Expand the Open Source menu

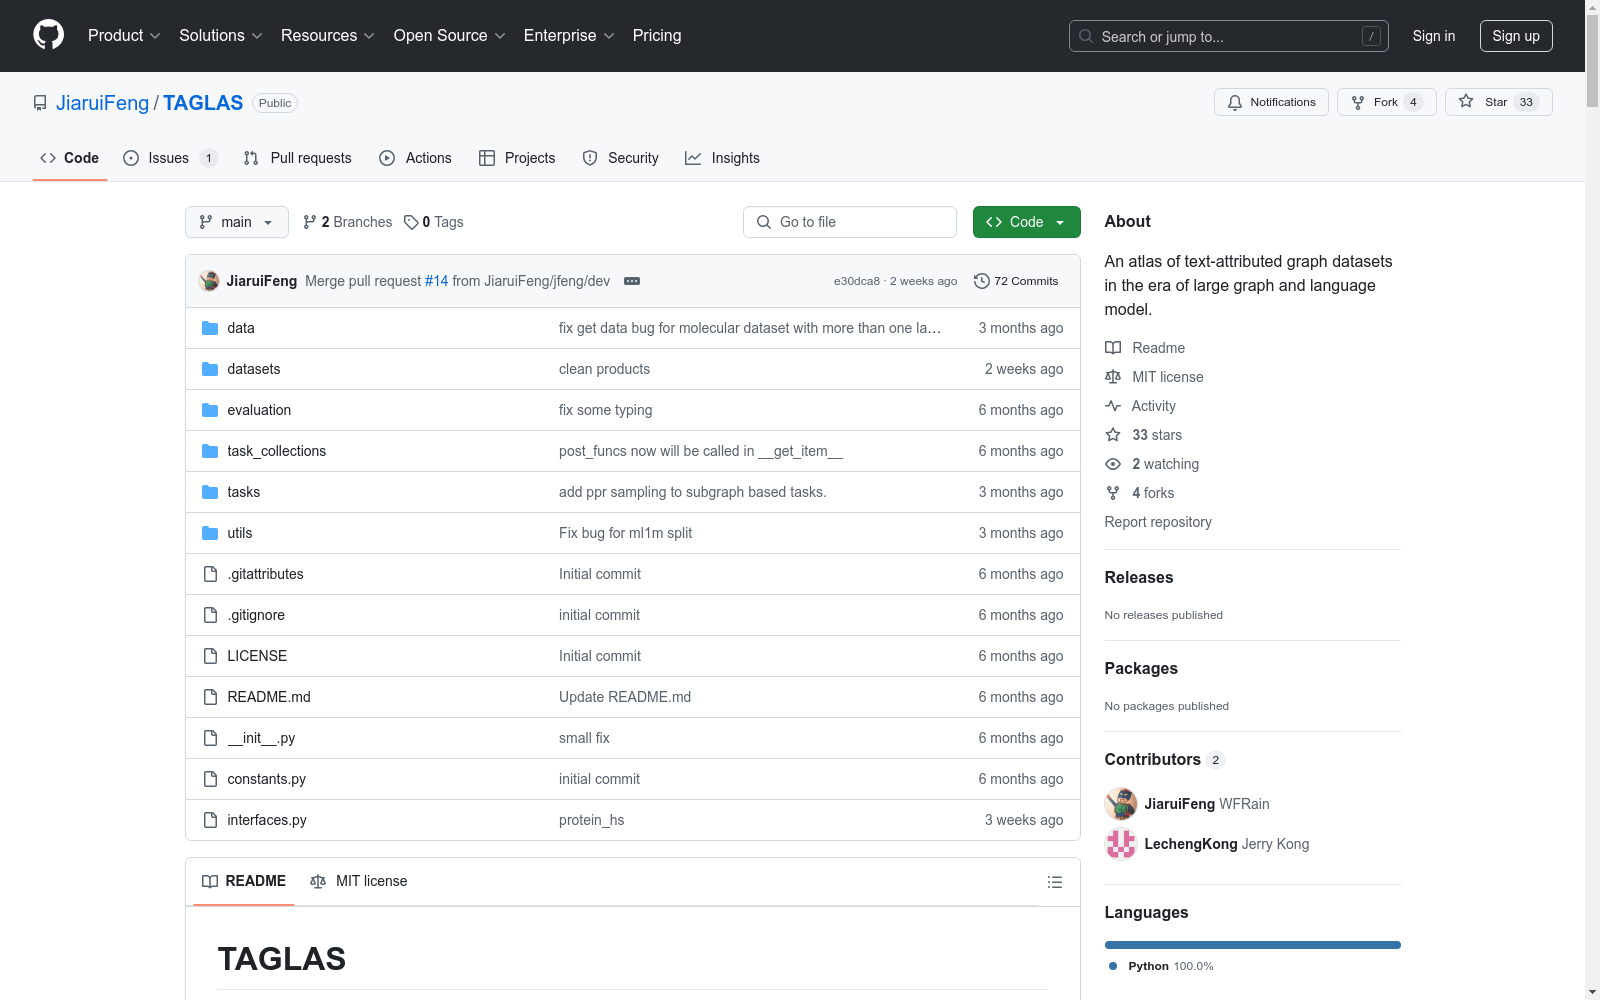tap(450, 36)
